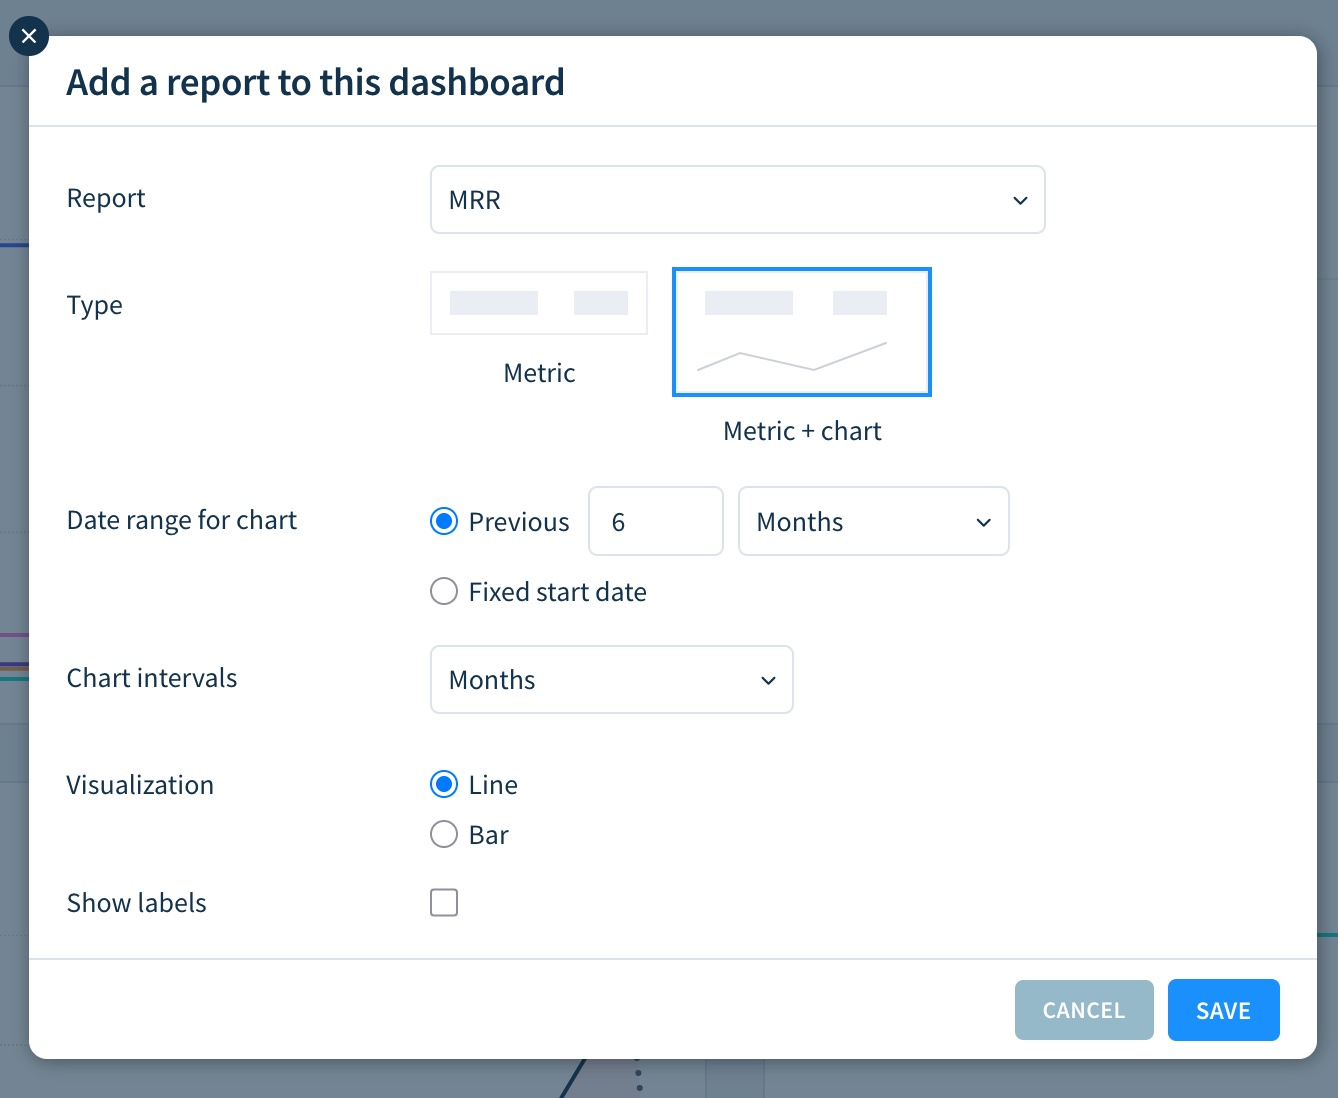The width and height of the screenshot is (1338, 1098).
Task: Select the Line visualization option
Action: tap(443, 784)
